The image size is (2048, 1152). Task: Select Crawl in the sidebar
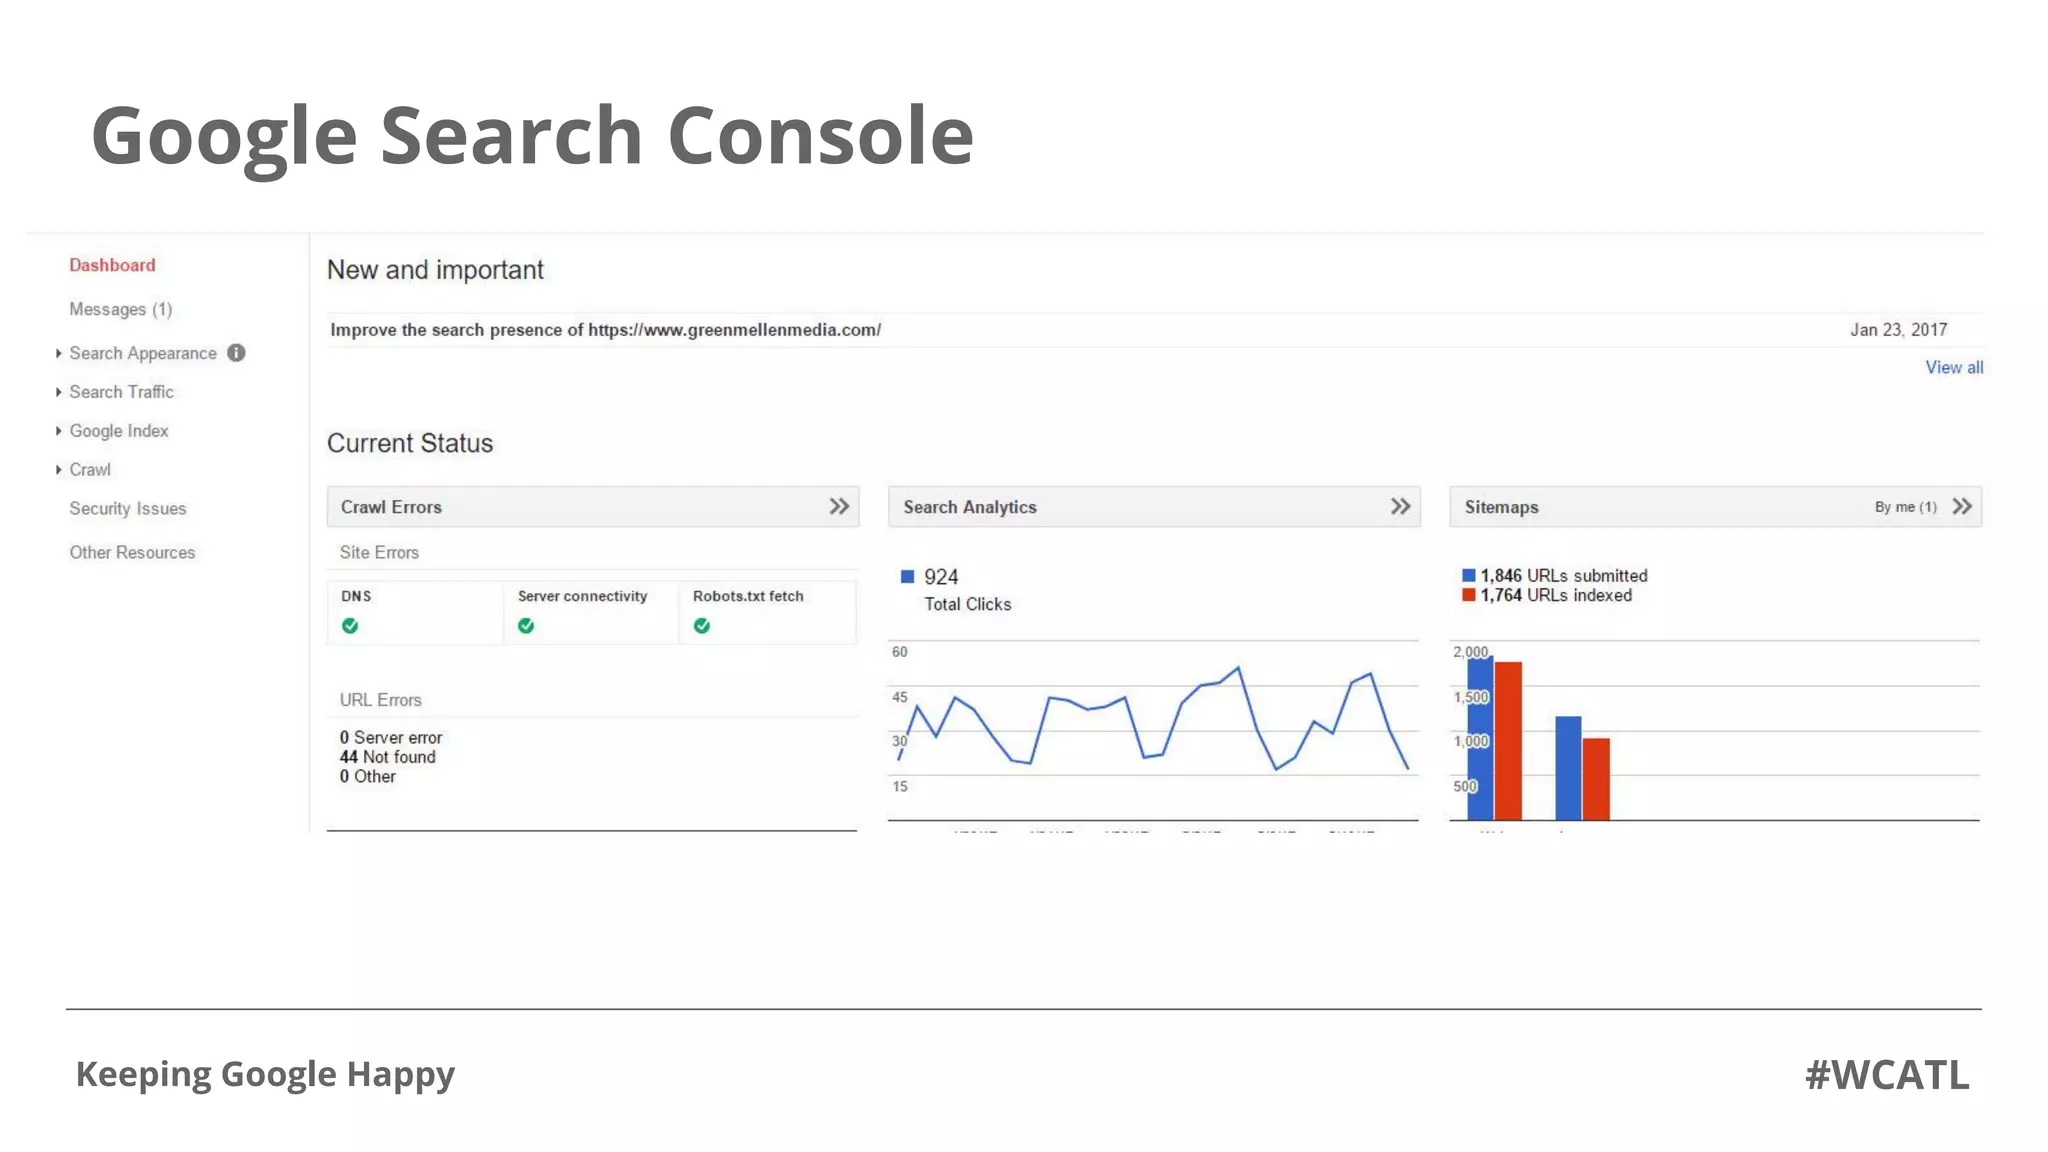point(90,470)
